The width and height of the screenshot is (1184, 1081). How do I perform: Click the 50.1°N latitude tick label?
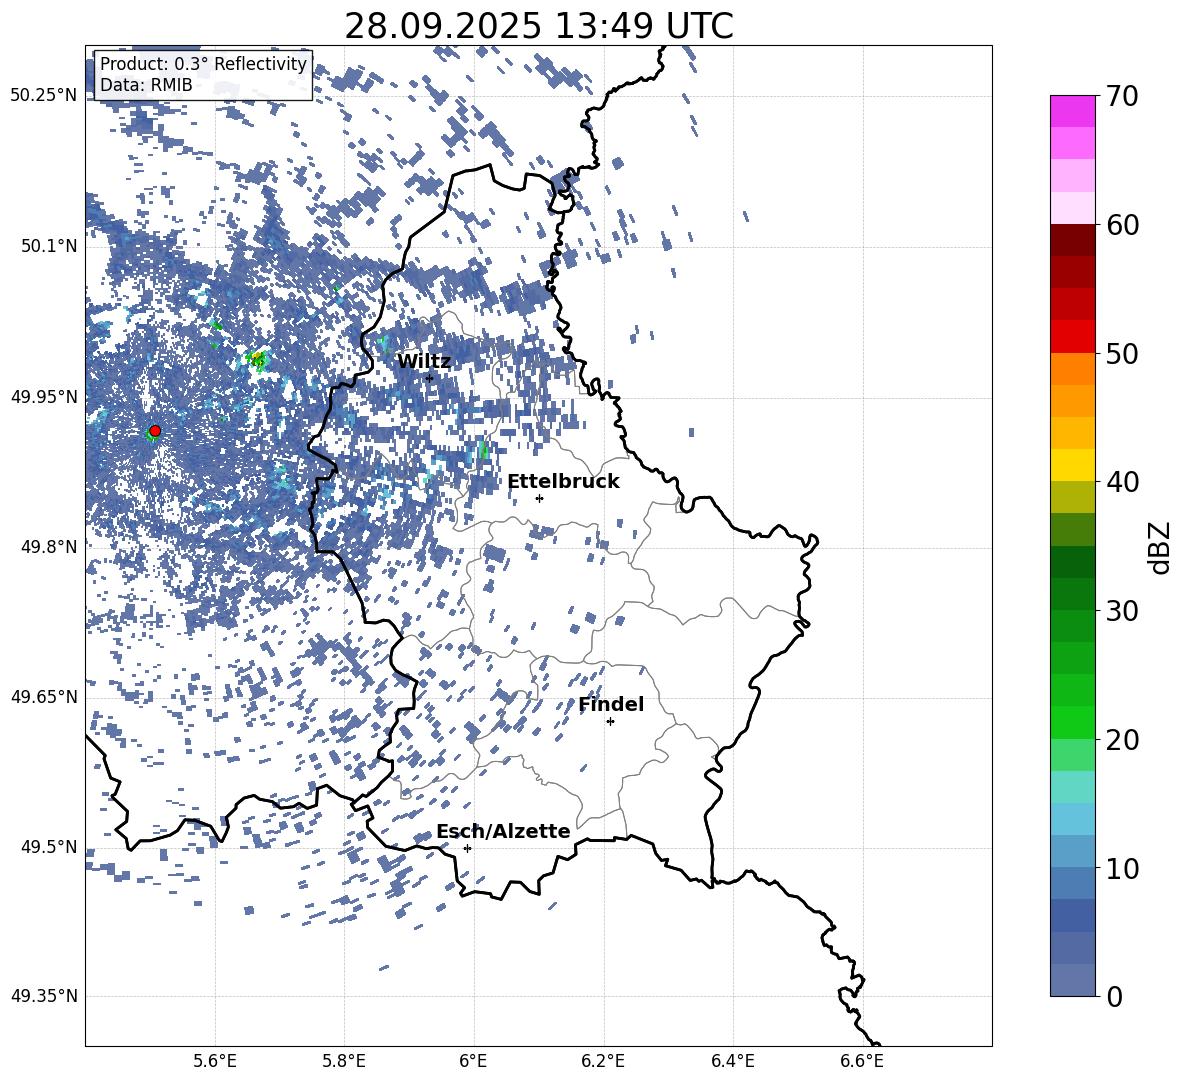(50, 246)
